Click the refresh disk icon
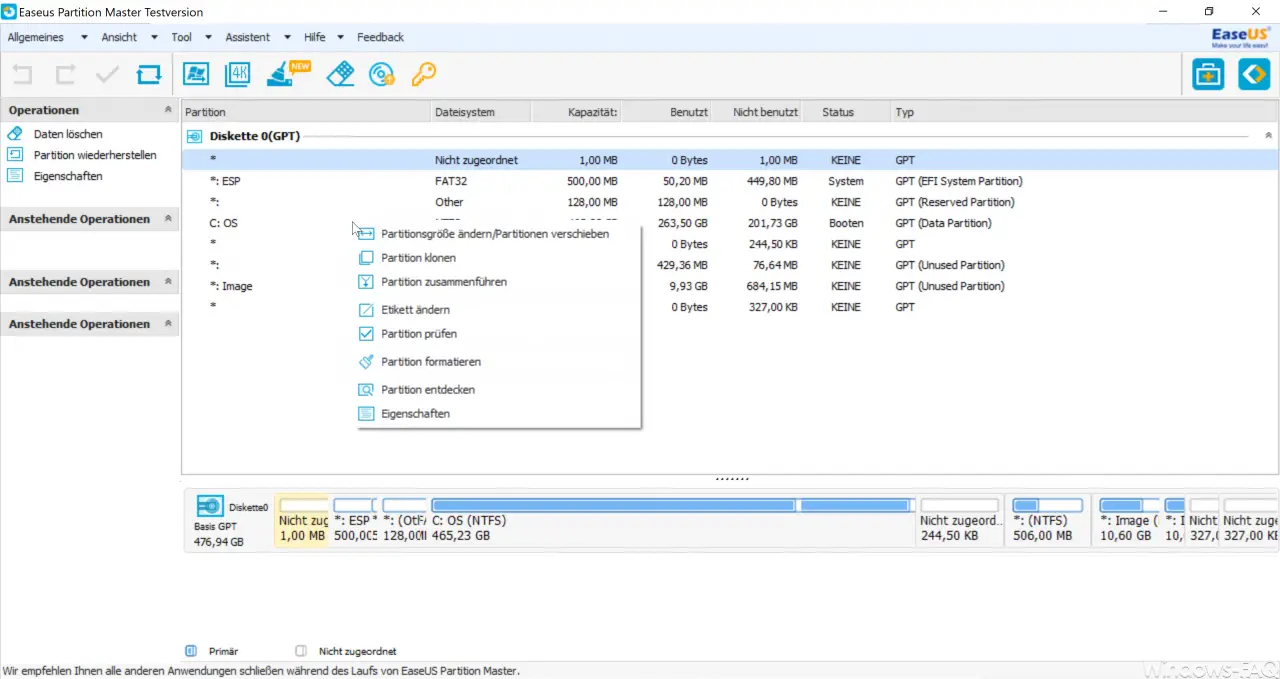 click(148, 74)
